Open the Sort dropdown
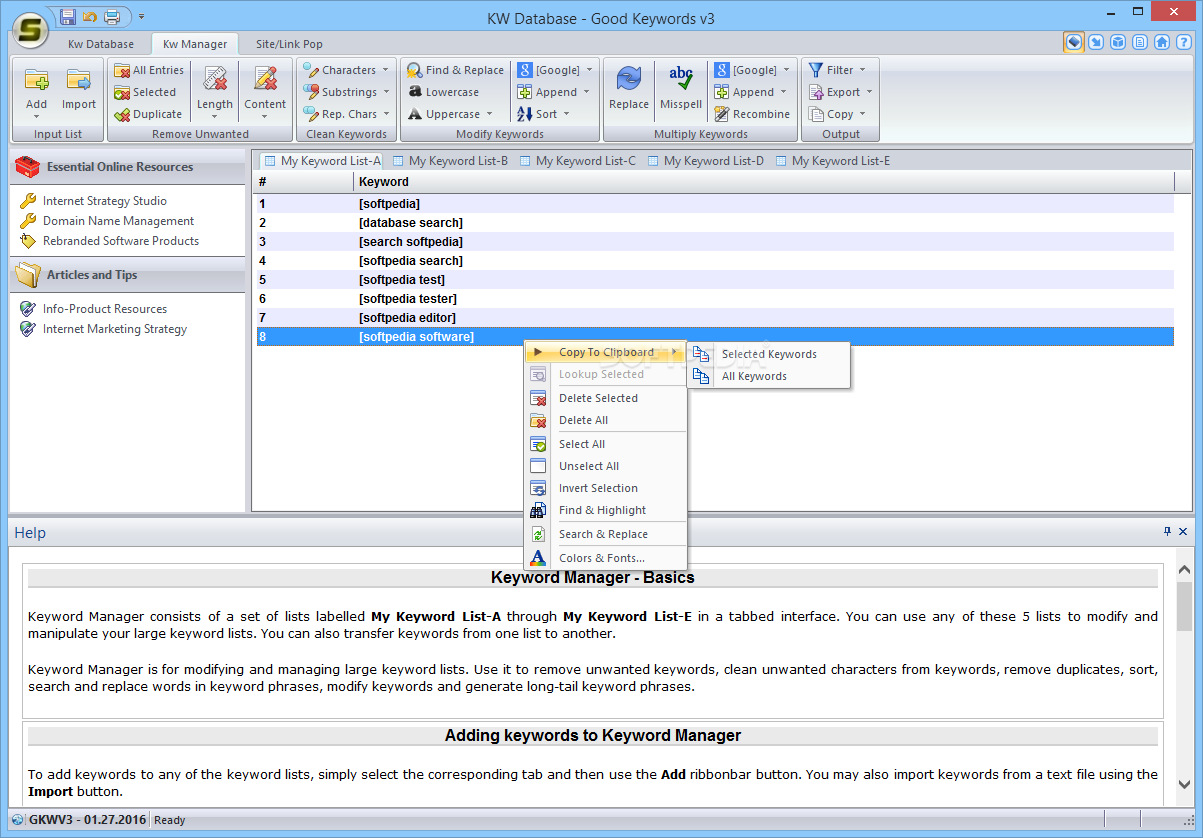The image size is (1203, 838). coord(543,114)
